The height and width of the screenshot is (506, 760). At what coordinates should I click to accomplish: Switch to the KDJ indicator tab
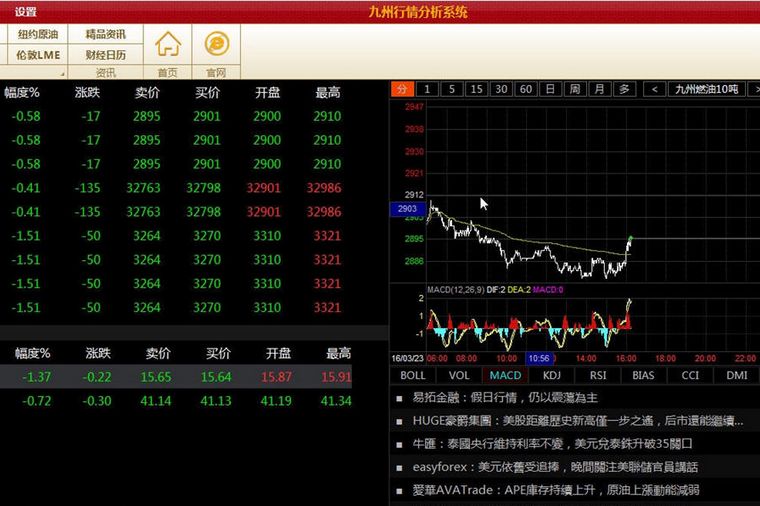point(551,375)
